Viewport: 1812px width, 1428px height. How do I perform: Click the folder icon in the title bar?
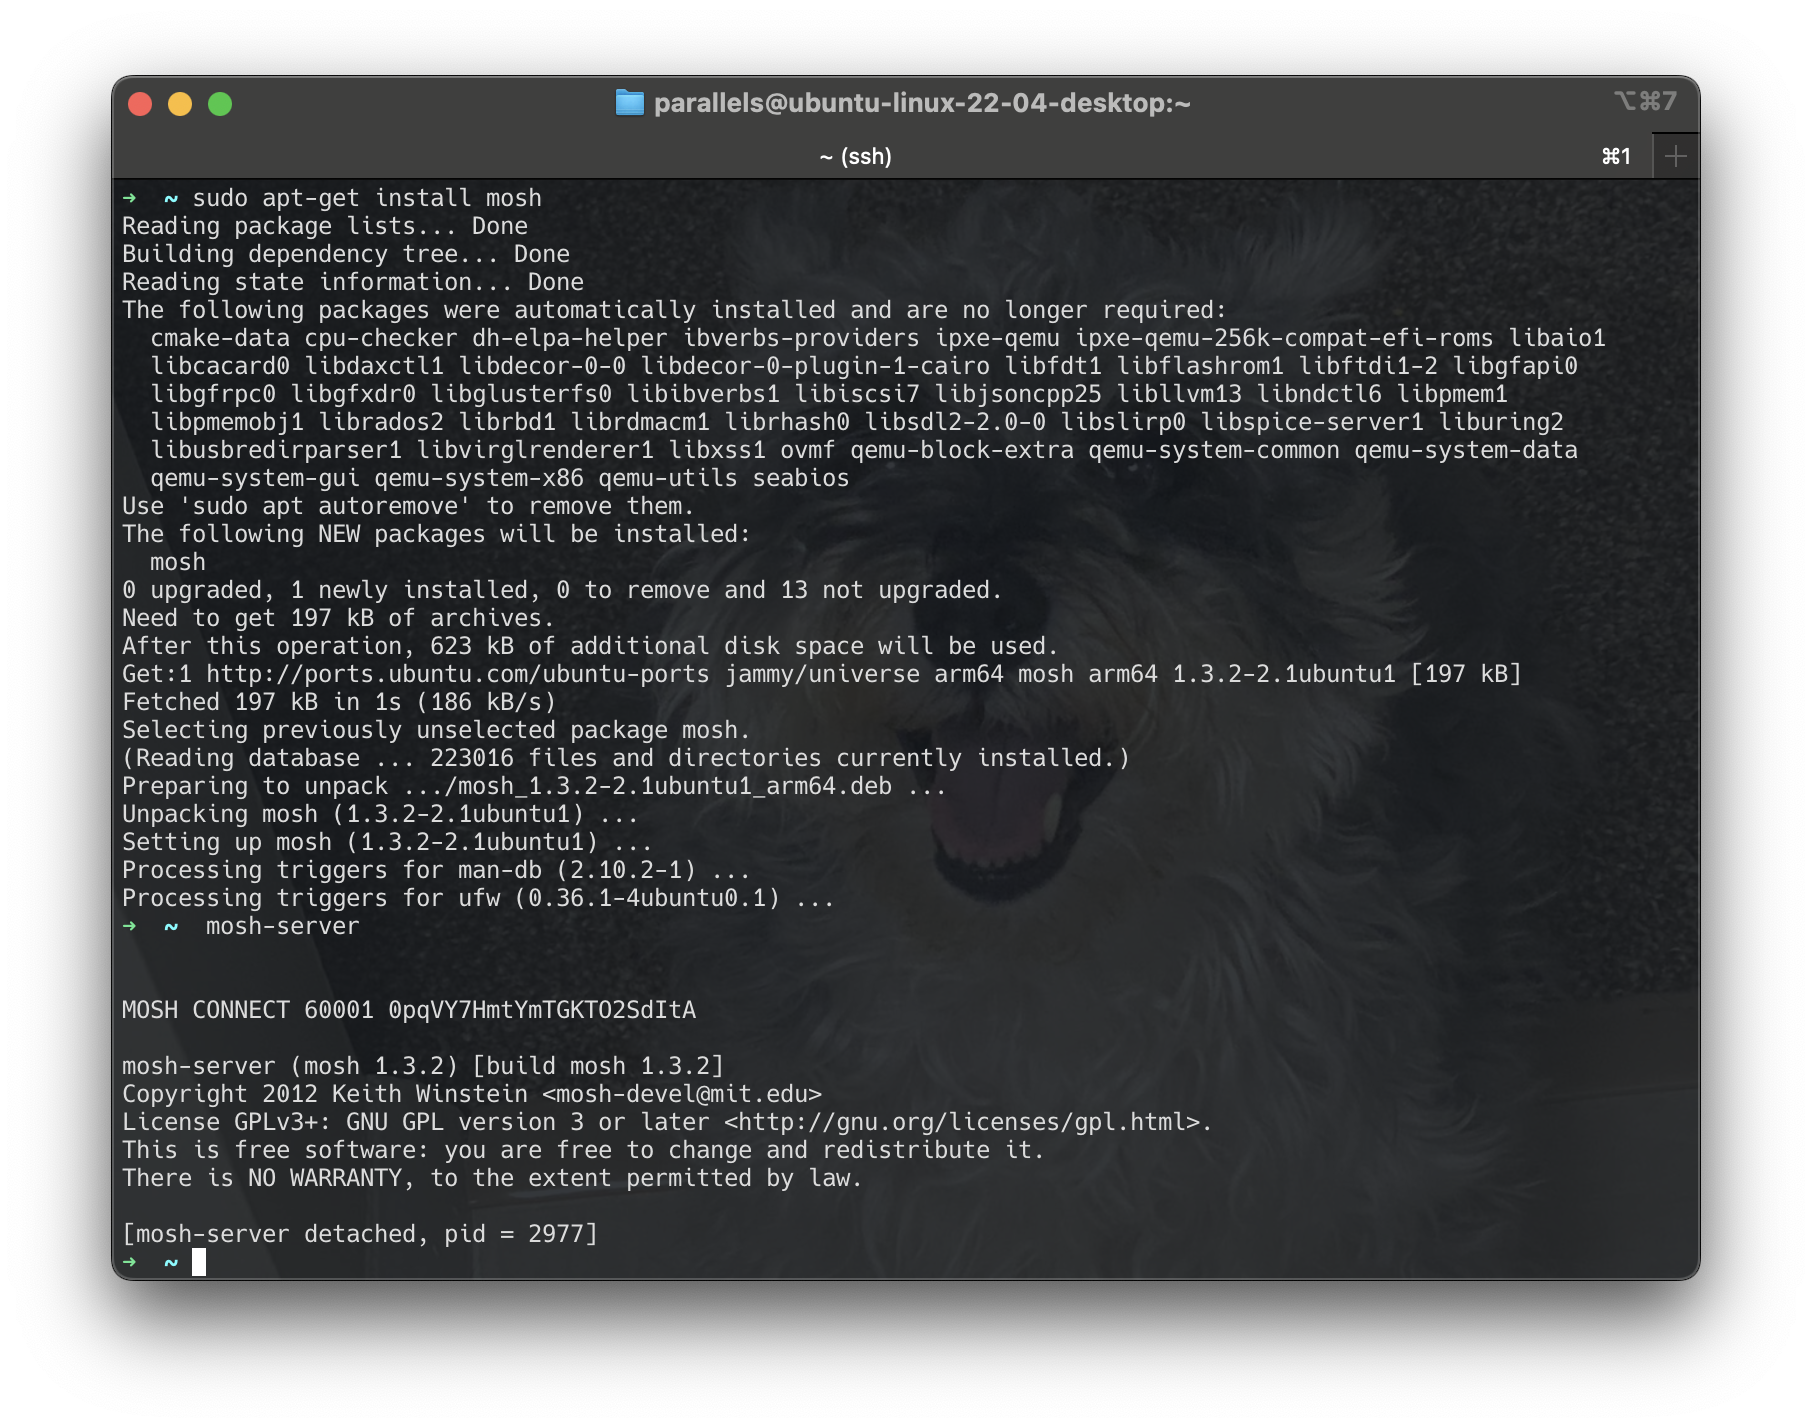tap(629, 102)
